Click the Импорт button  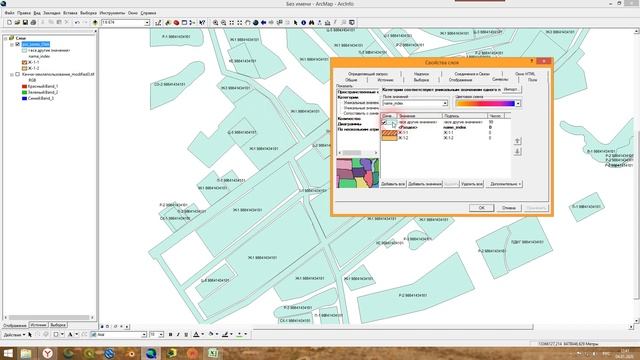[511, 89]
